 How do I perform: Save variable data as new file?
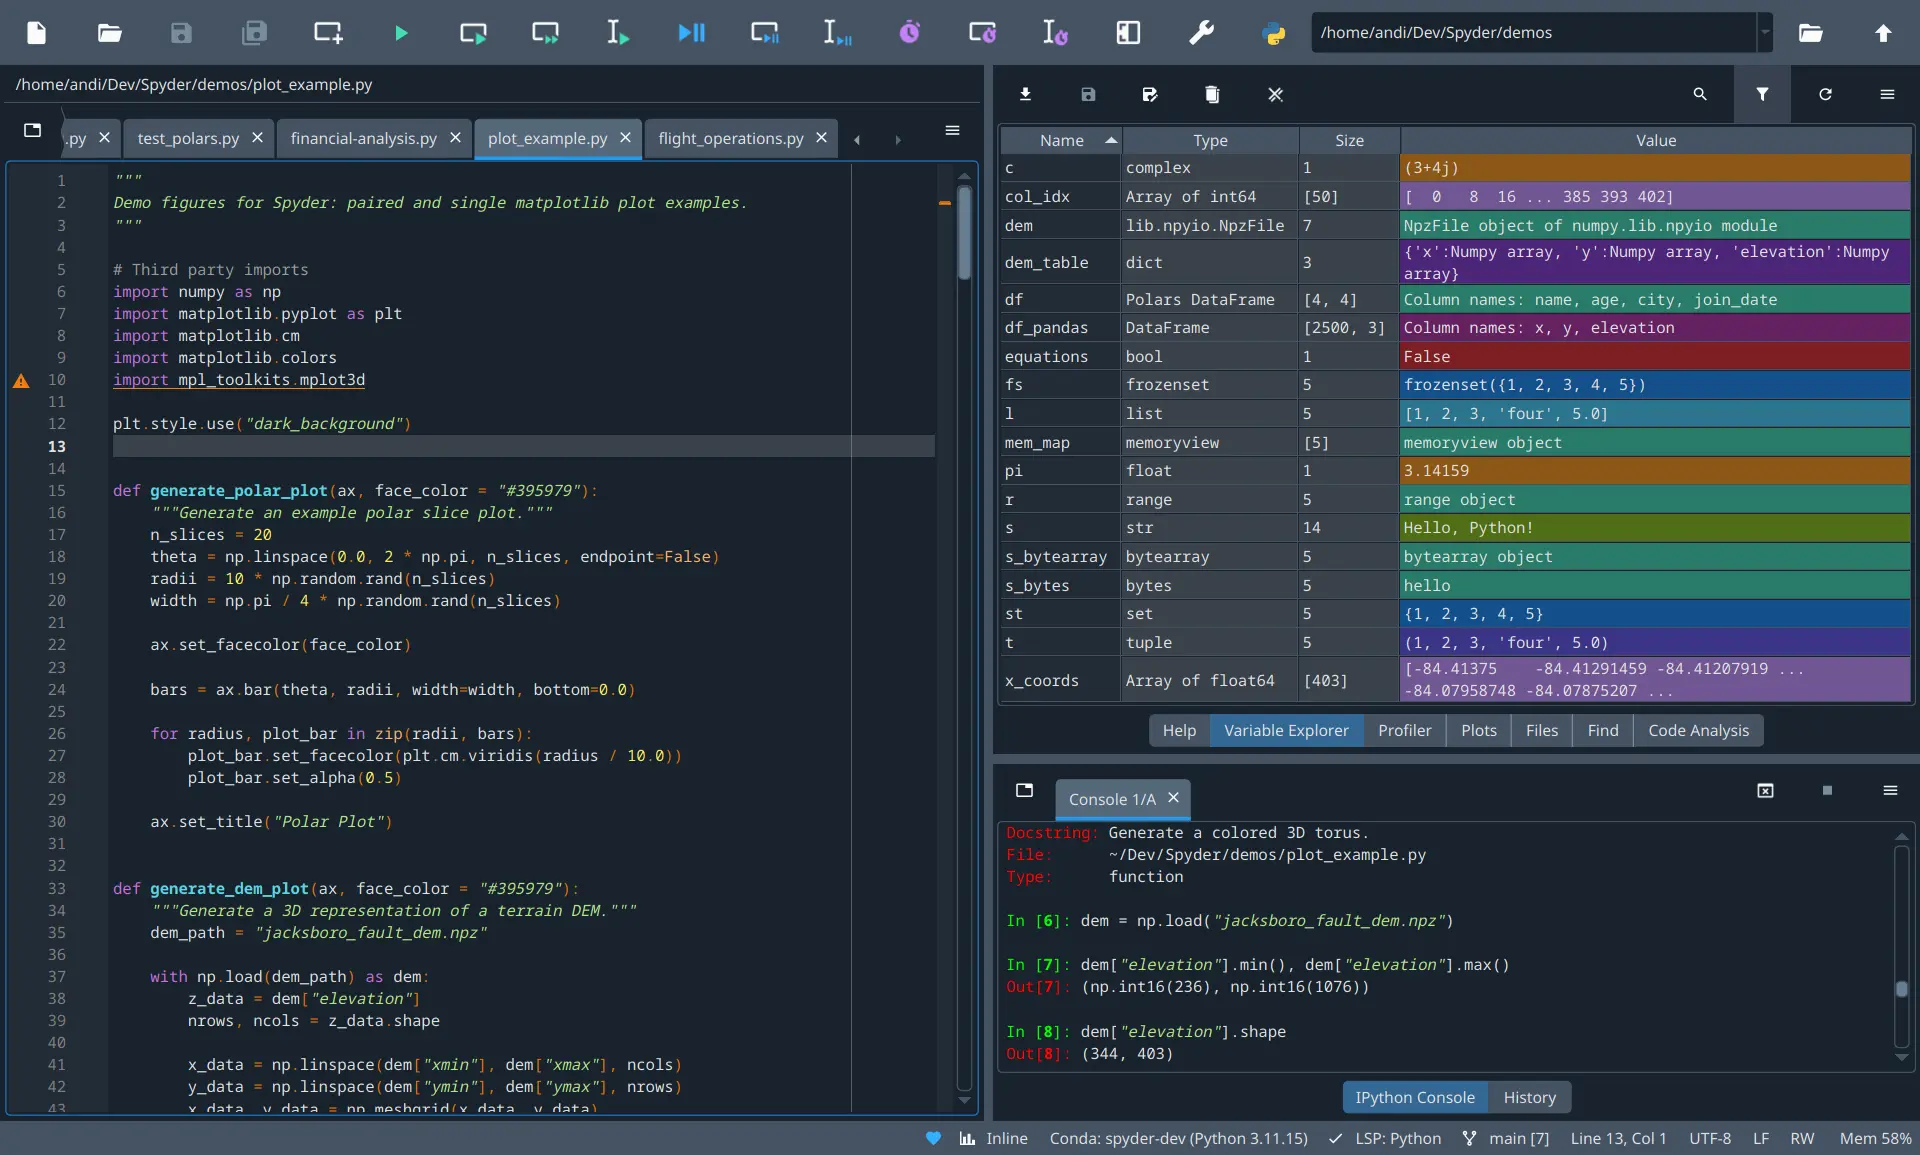point(1150,94)
